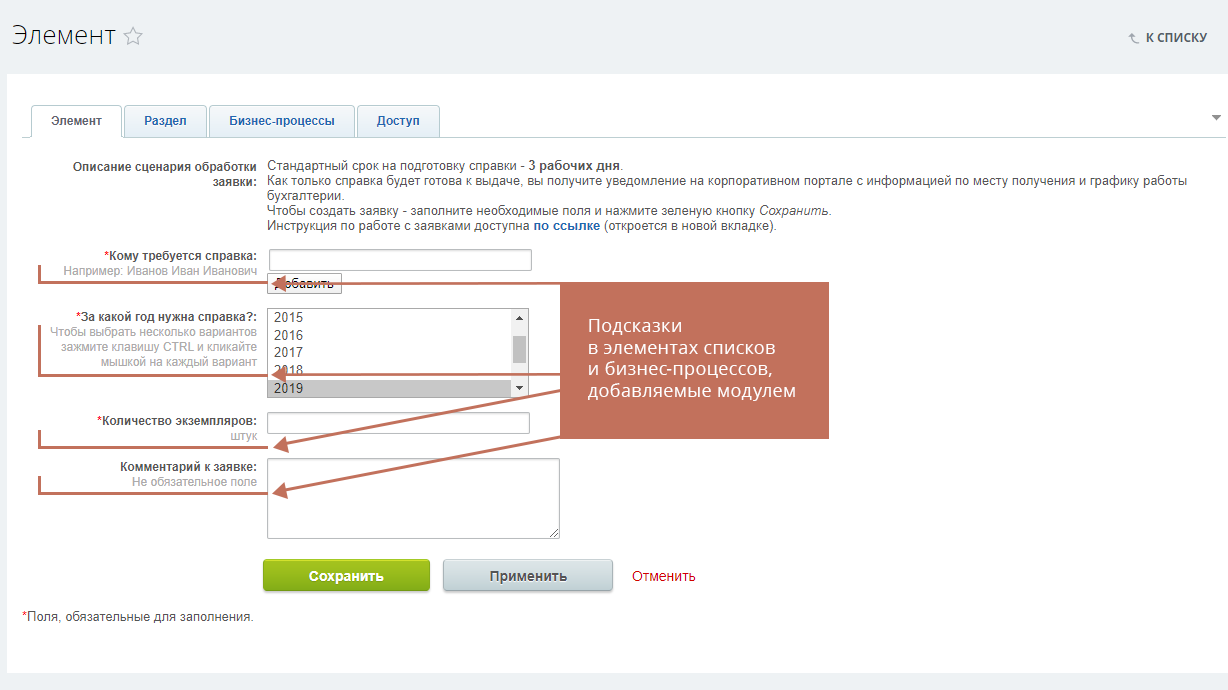
Task: Switch to the Бизнес-процессы tab
Action: 281,121
